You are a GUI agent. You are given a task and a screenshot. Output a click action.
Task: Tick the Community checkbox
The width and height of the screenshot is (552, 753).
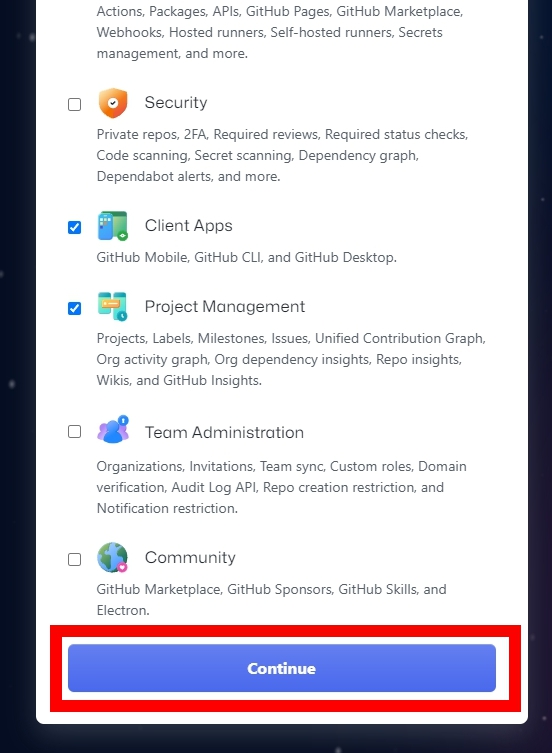point(74,559)
